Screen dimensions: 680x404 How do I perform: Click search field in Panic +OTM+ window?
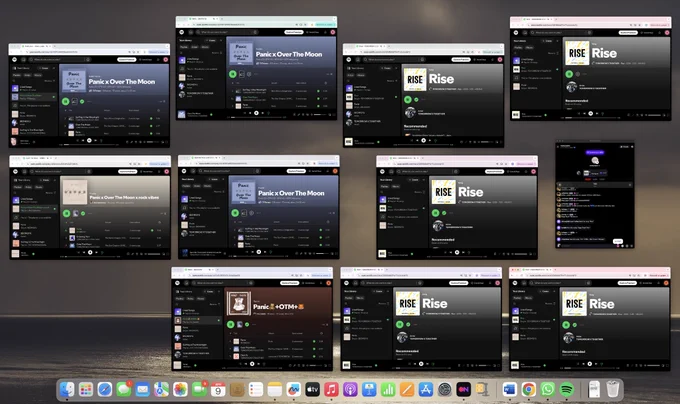pos(221,283)
